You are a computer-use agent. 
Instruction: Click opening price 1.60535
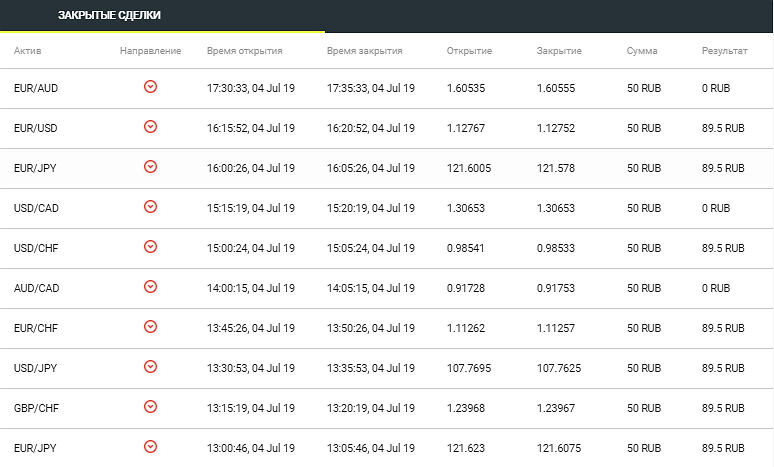[466, 88]
